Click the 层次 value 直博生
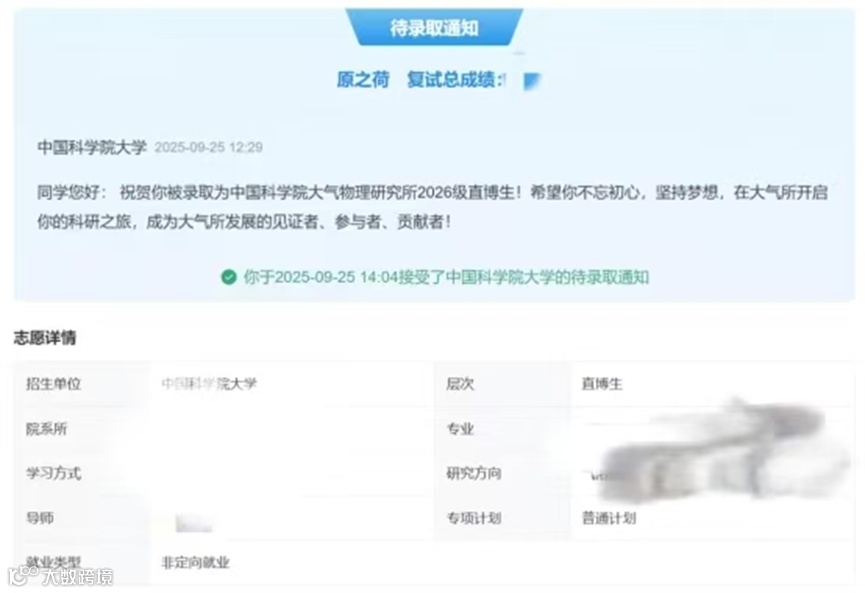The width and height of the screenshot is (865, 593). tap(602, 383)
